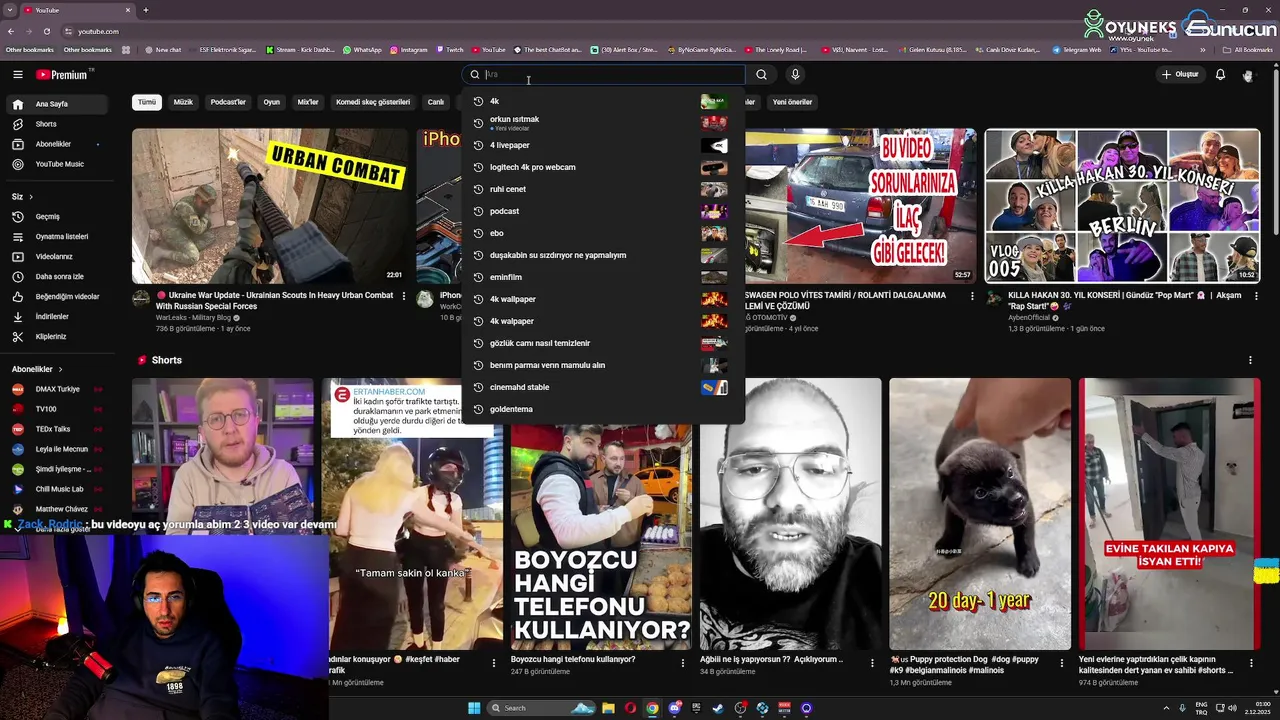Click the Oluştur create button

[1180, 74]
